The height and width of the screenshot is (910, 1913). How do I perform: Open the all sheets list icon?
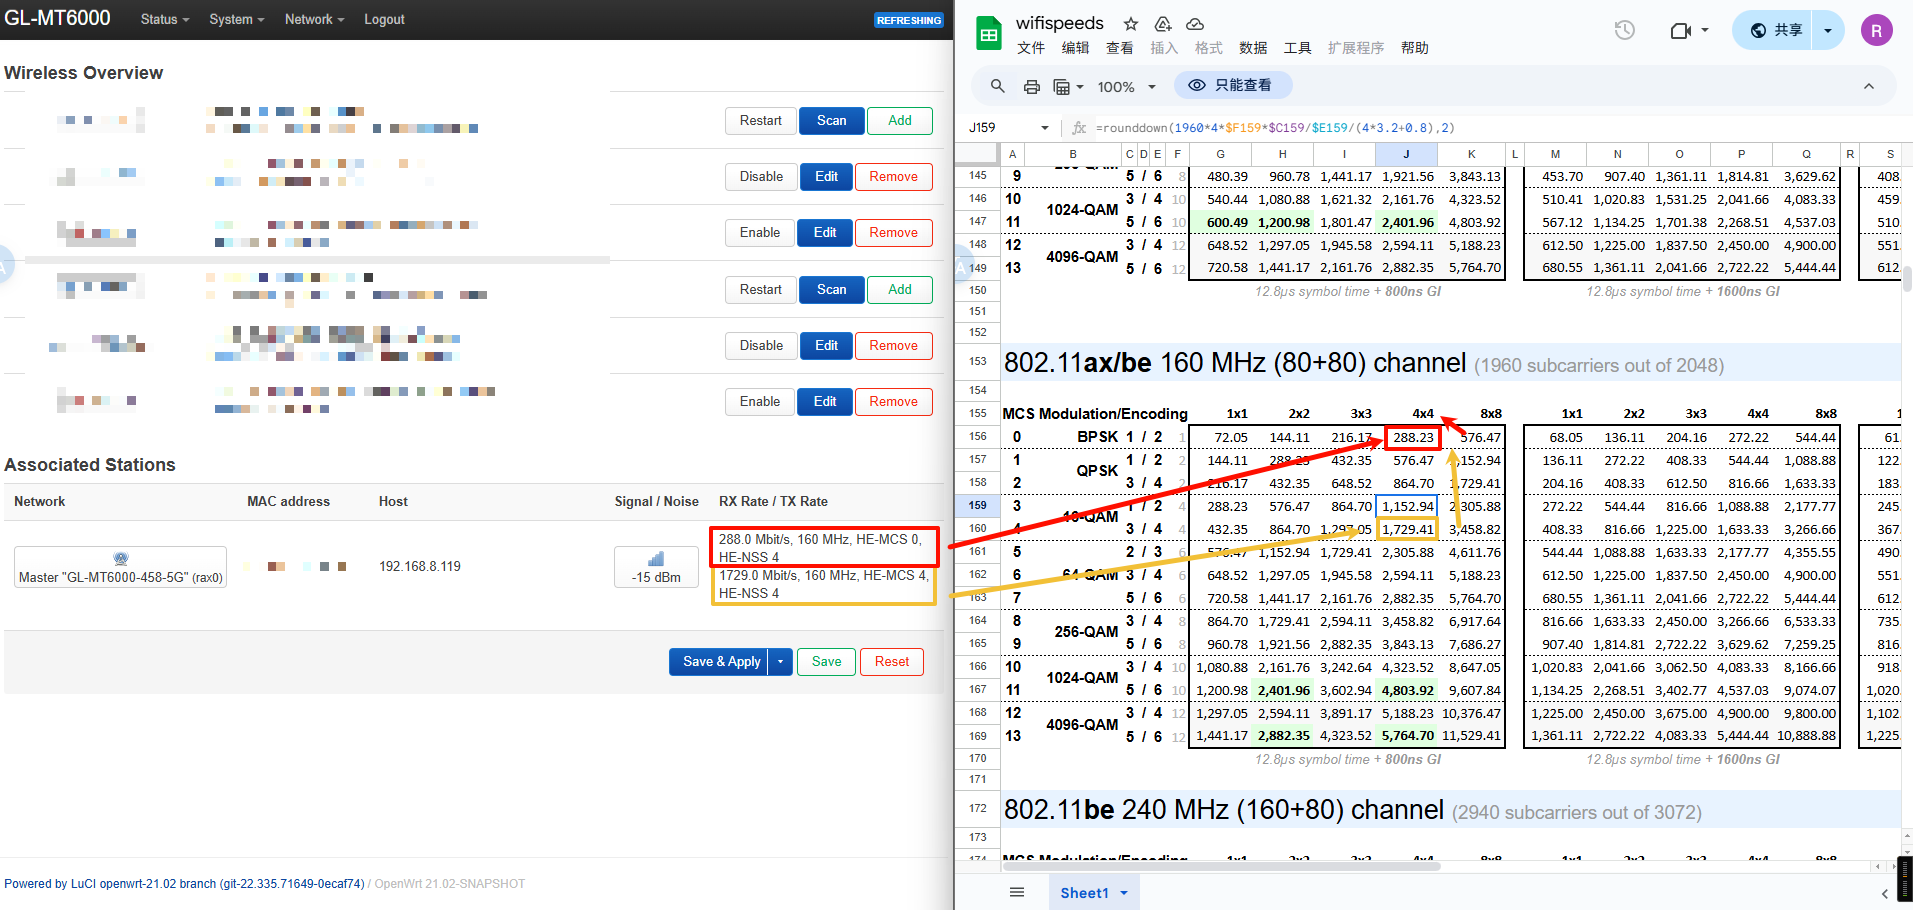pyautogui.click(x=1017, y=892)
